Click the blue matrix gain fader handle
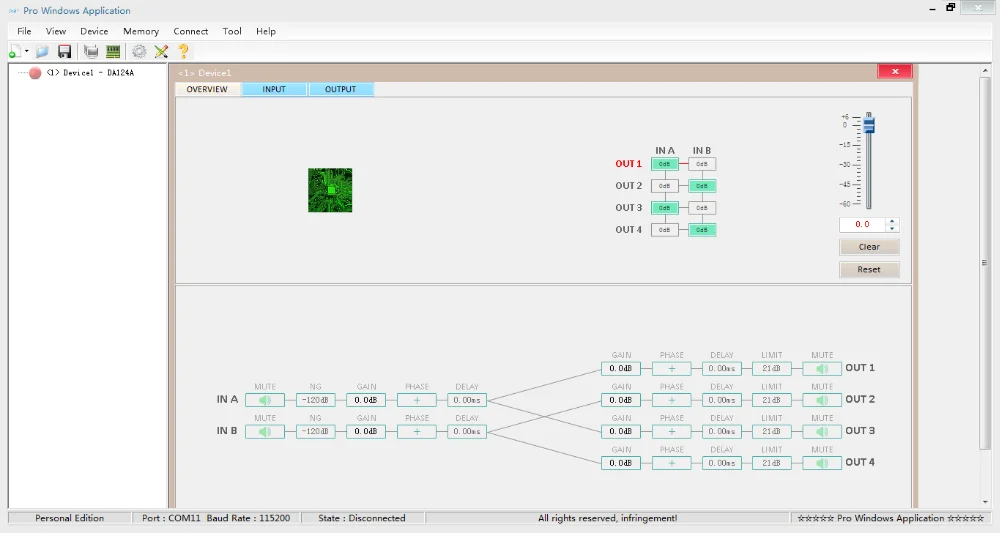The width and height of the screenshot is (1000, 533). coord(869,125)
